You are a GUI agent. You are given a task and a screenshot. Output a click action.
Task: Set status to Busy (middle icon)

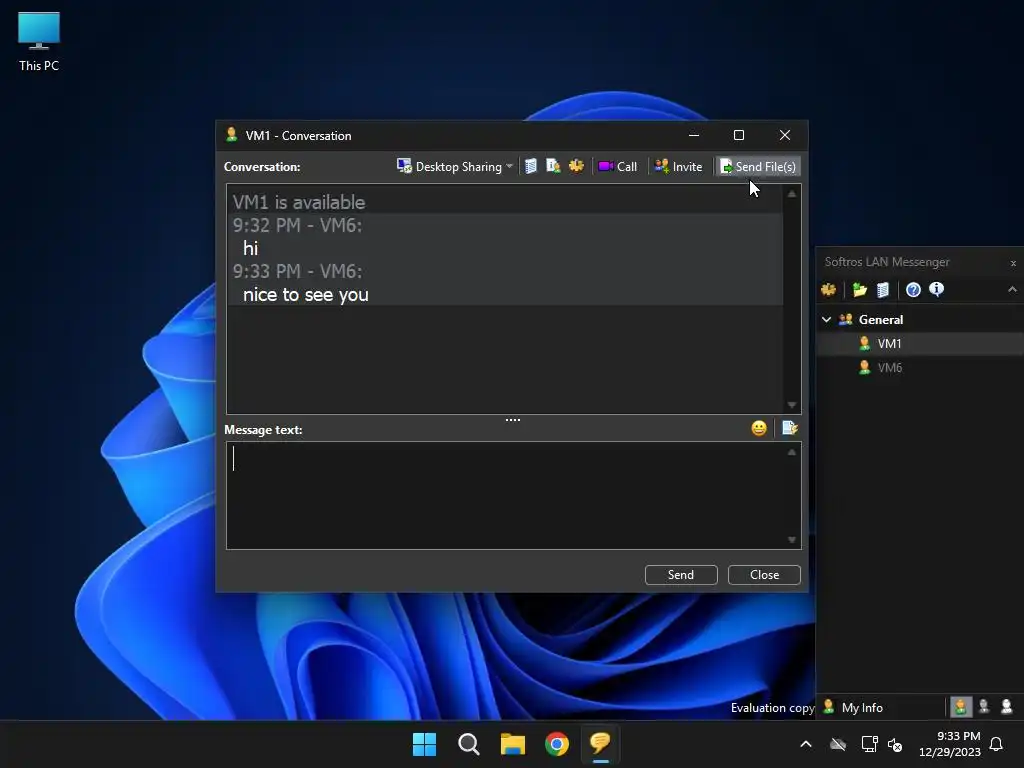[x=984, y=707]
